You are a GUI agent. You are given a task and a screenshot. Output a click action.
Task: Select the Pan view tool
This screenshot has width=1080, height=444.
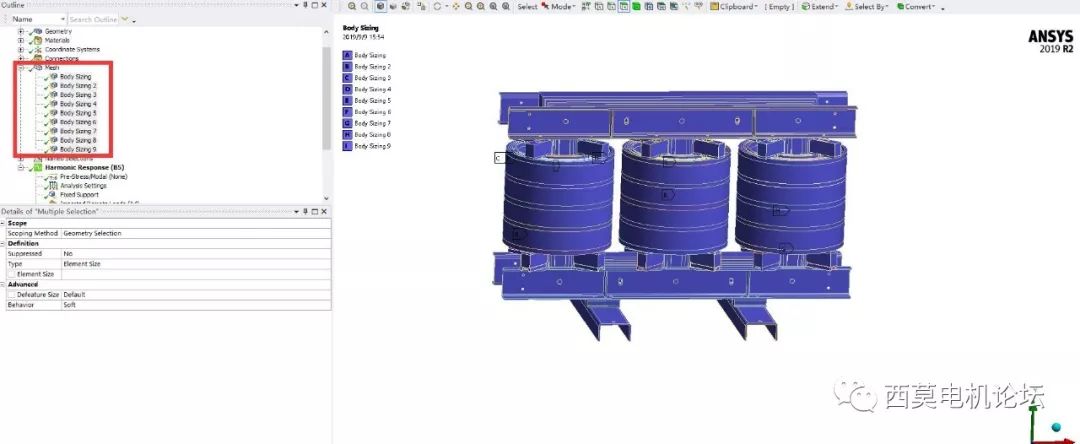pos(456,6)
